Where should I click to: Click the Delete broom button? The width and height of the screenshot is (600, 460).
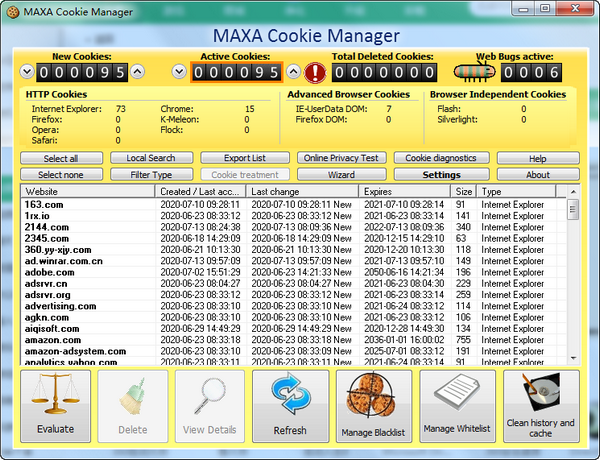pos(133,406)
